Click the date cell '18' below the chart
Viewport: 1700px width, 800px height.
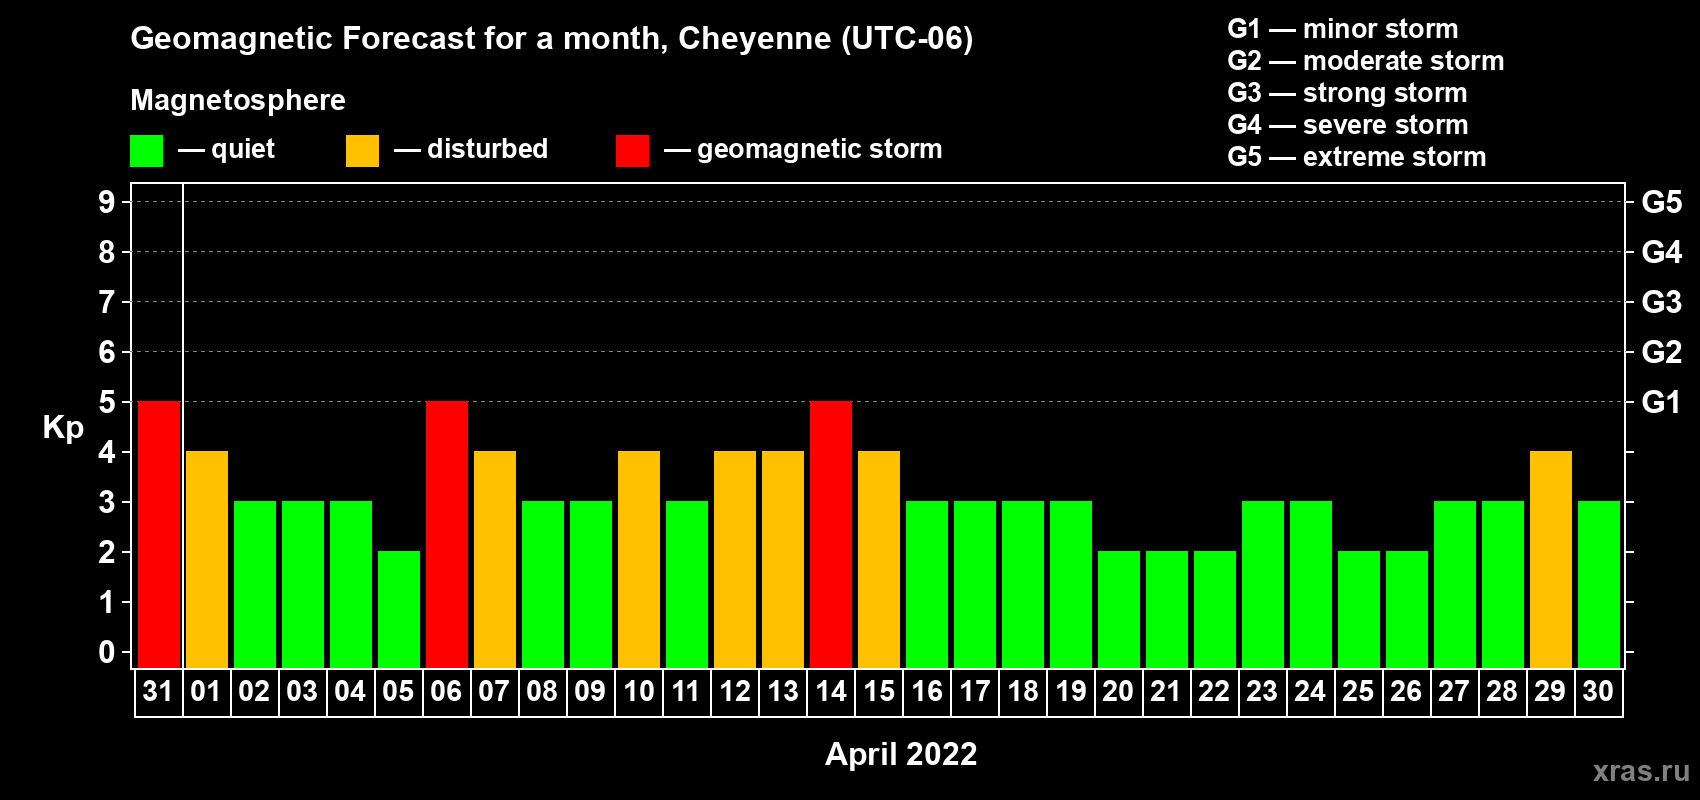(x=1022, y=692)
